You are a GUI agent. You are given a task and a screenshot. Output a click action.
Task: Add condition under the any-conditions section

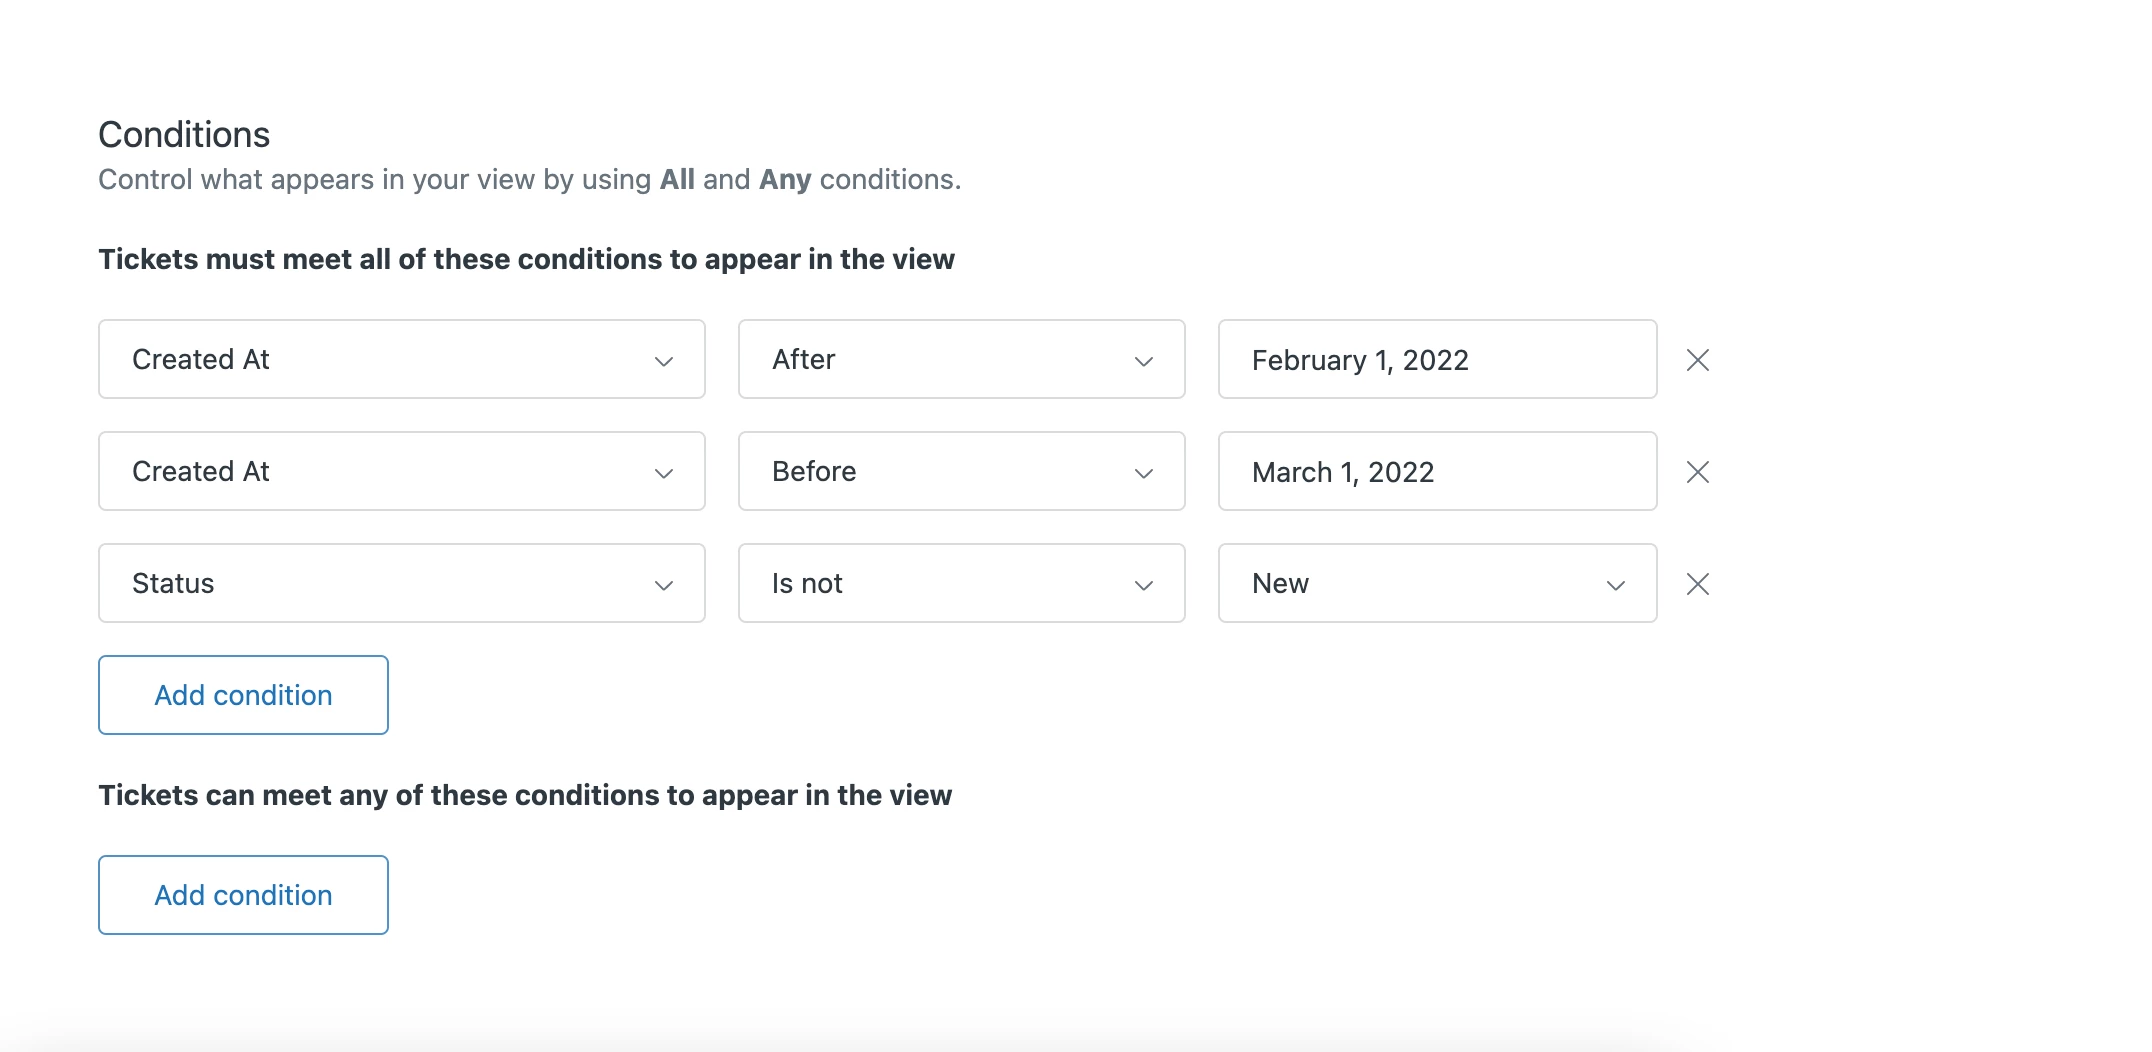243,895
